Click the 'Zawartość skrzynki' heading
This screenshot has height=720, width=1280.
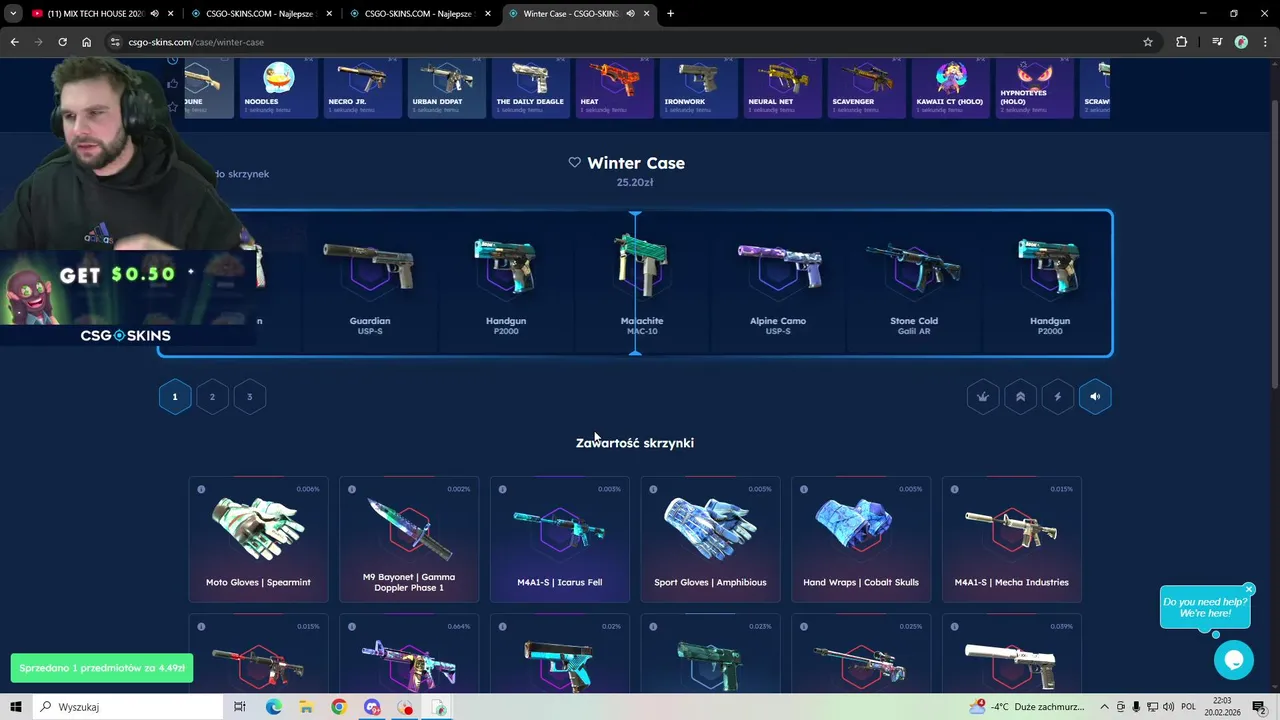635,443
